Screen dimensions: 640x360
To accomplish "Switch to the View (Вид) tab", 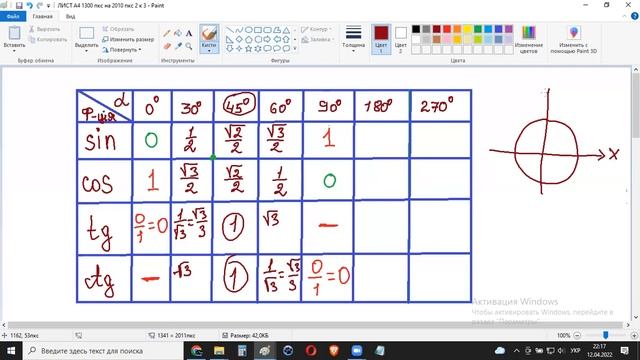I will tap(70, 16).
